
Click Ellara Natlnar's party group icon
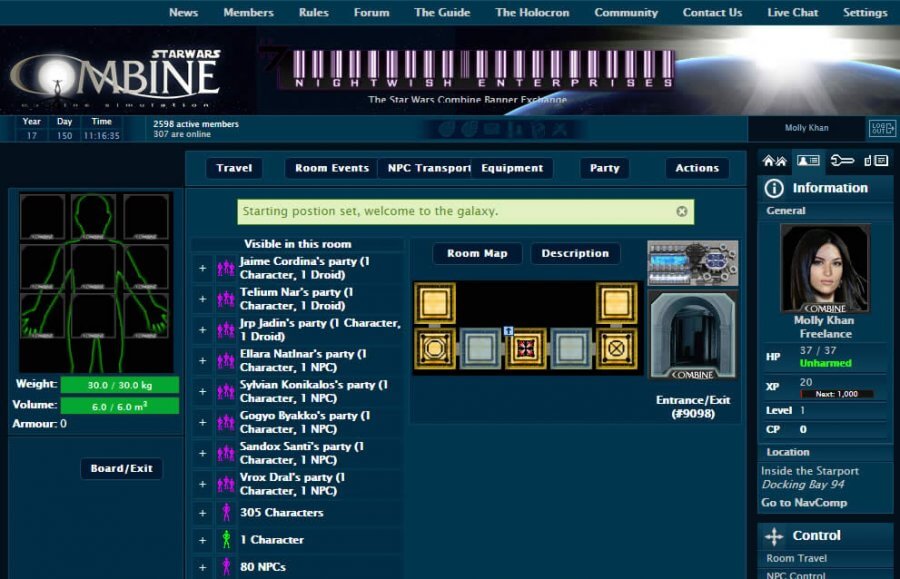pyautogui.click(x=226, y=361)
